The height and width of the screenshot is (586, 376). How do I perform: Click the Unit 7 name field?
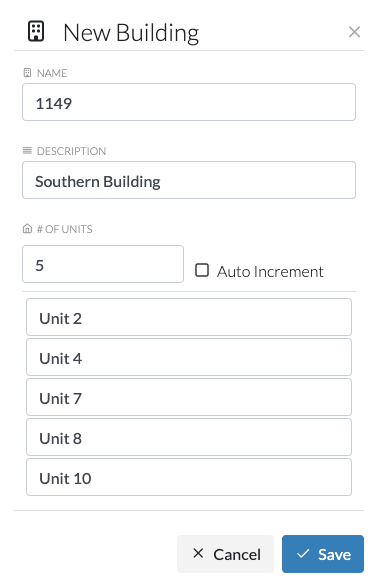(x=189, y=397)
